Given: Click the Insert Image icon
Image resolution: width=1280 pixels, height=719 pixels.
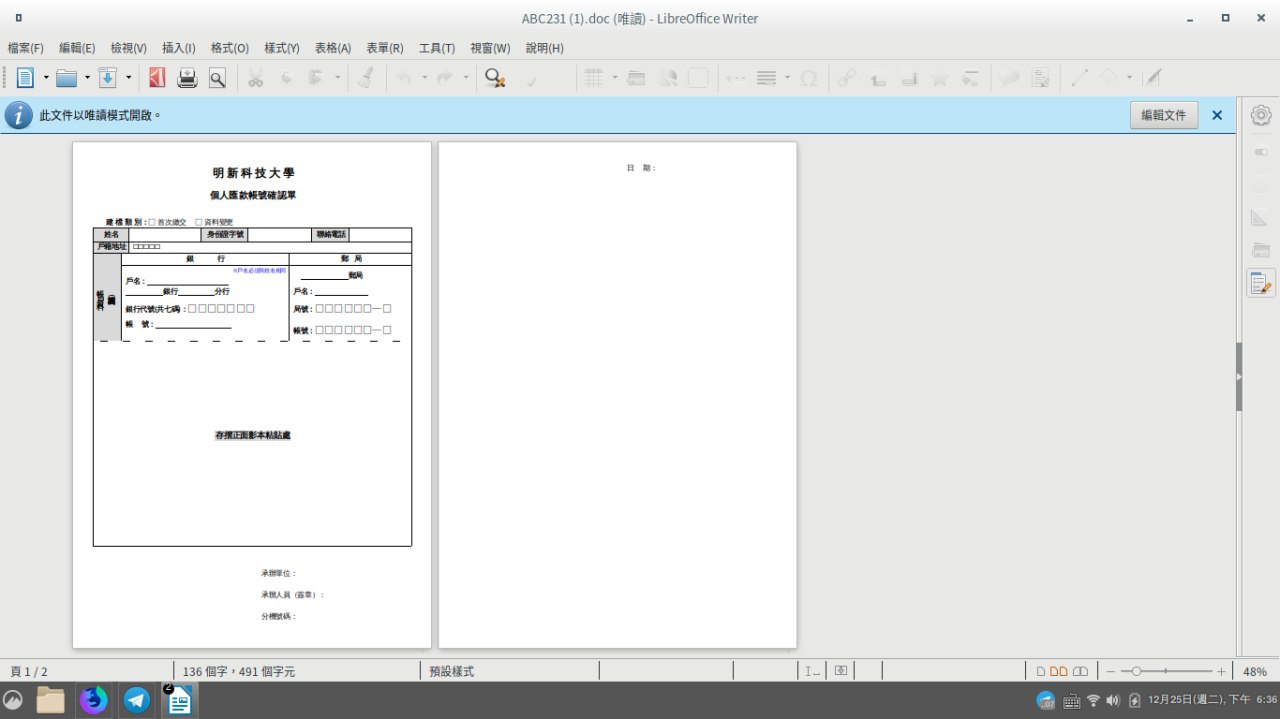Looking at the screenshot, I should (x=636, y=78).
